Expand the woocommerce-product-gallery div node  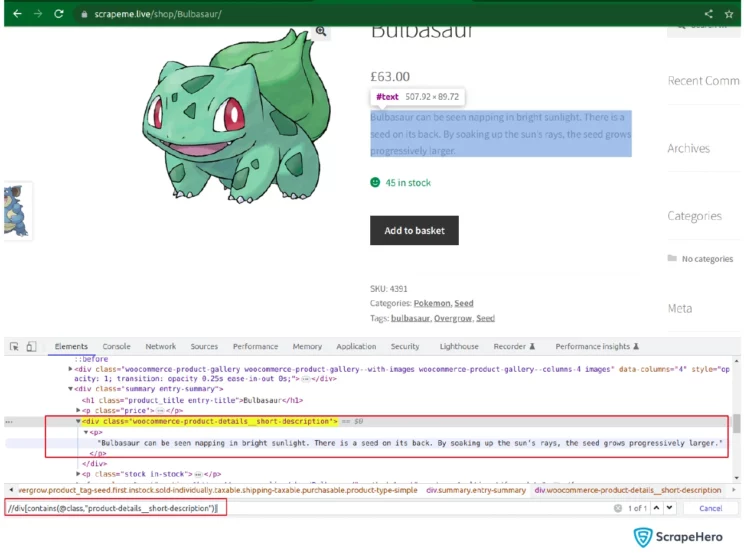coord(70,369)
